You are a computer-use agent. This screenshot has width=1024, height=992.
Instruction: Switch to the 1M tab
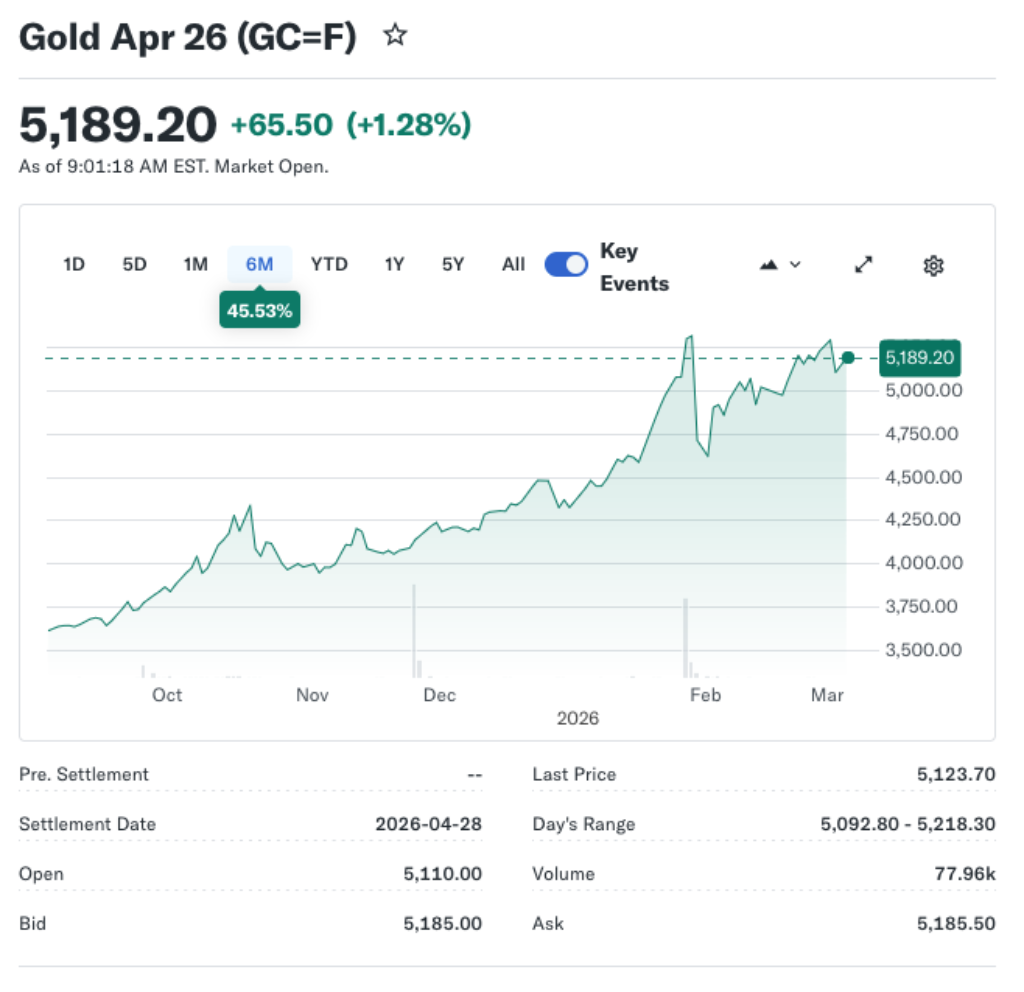(195, 264)
